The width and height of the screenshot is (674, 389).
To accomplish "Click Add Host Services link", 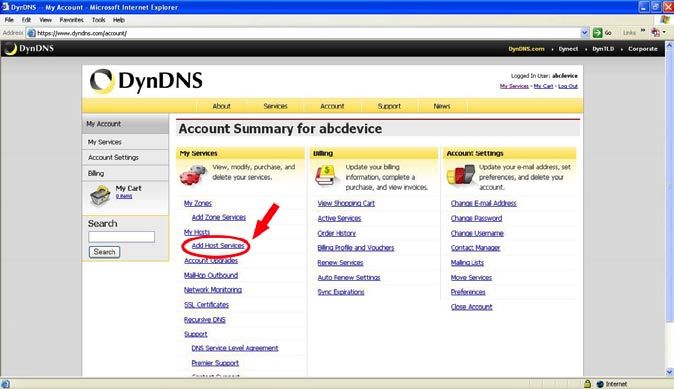I will (218, 245).
